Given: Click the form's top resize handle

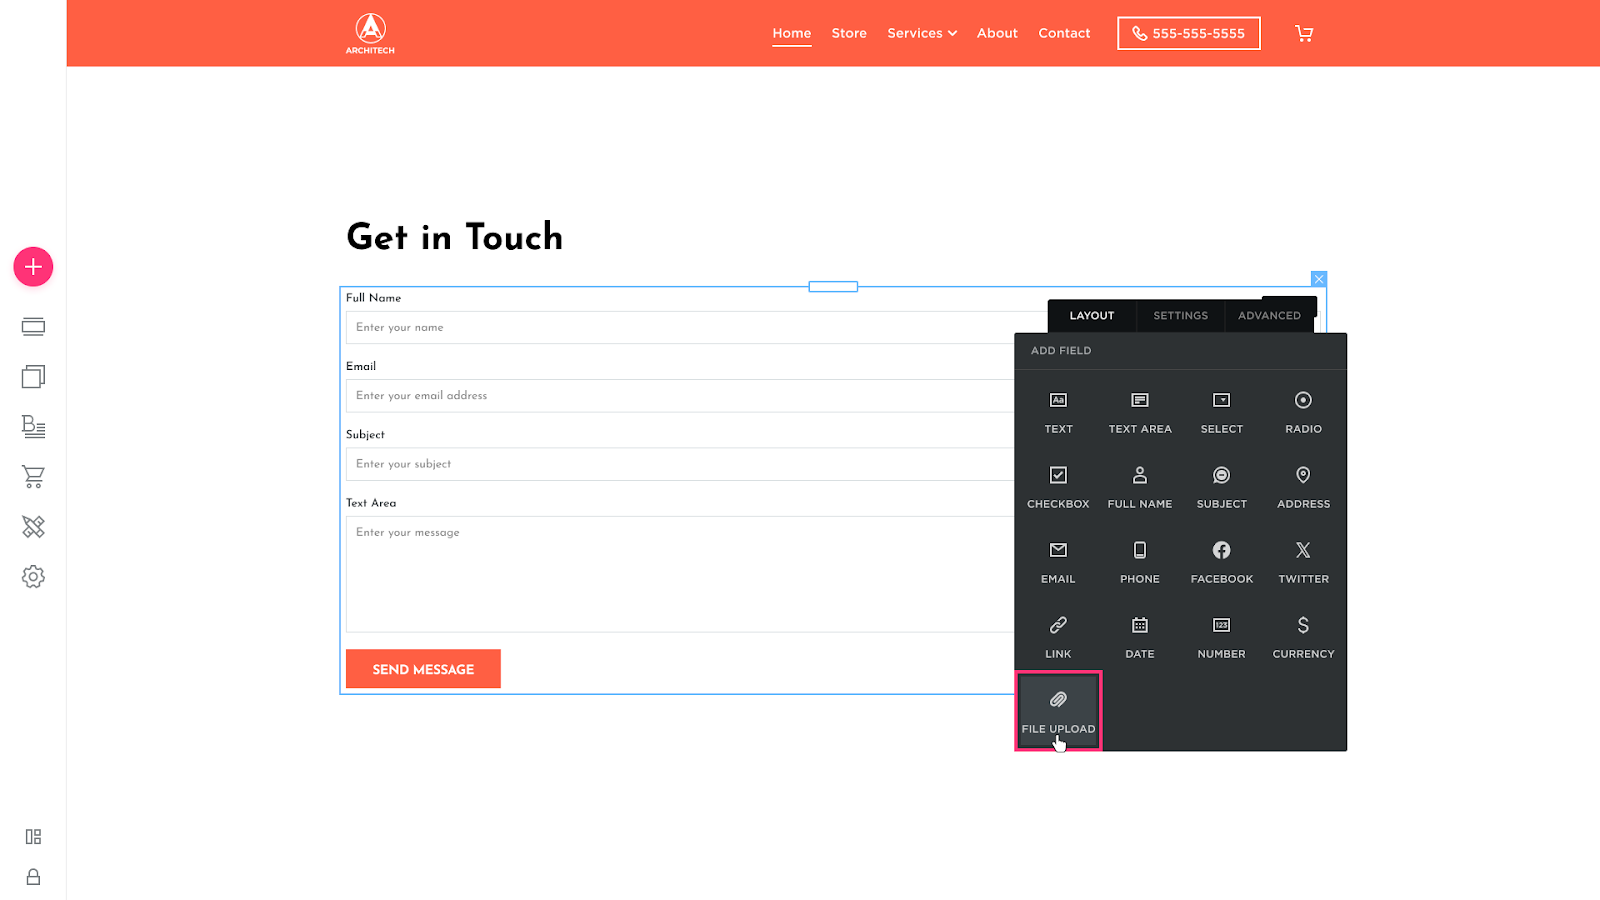Looking at the screenshot, I should point(833,287).
